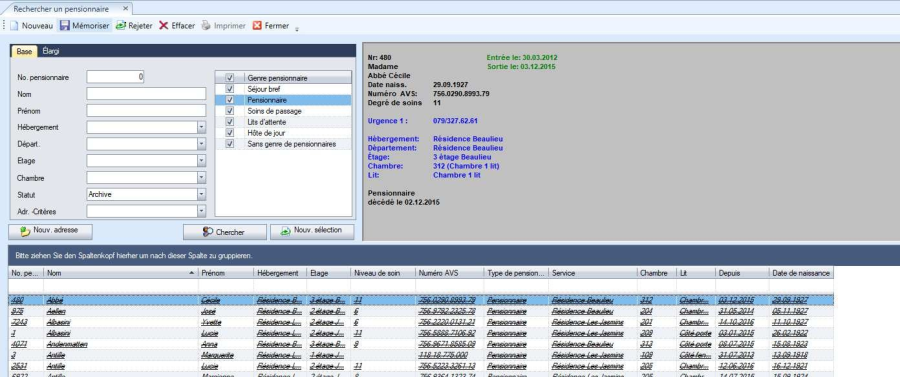Viewport: 900px width, 377px height.
Task: Click the Fermer toolbar icon
Action: click(x=257, y=26)
